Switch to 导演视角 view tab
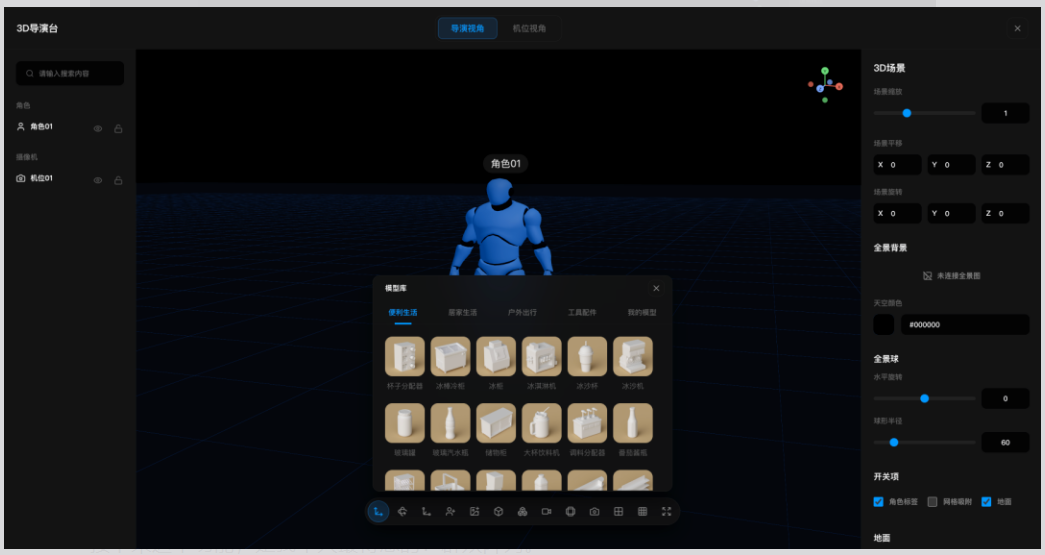1045x555 pixels. coord(467,29)
